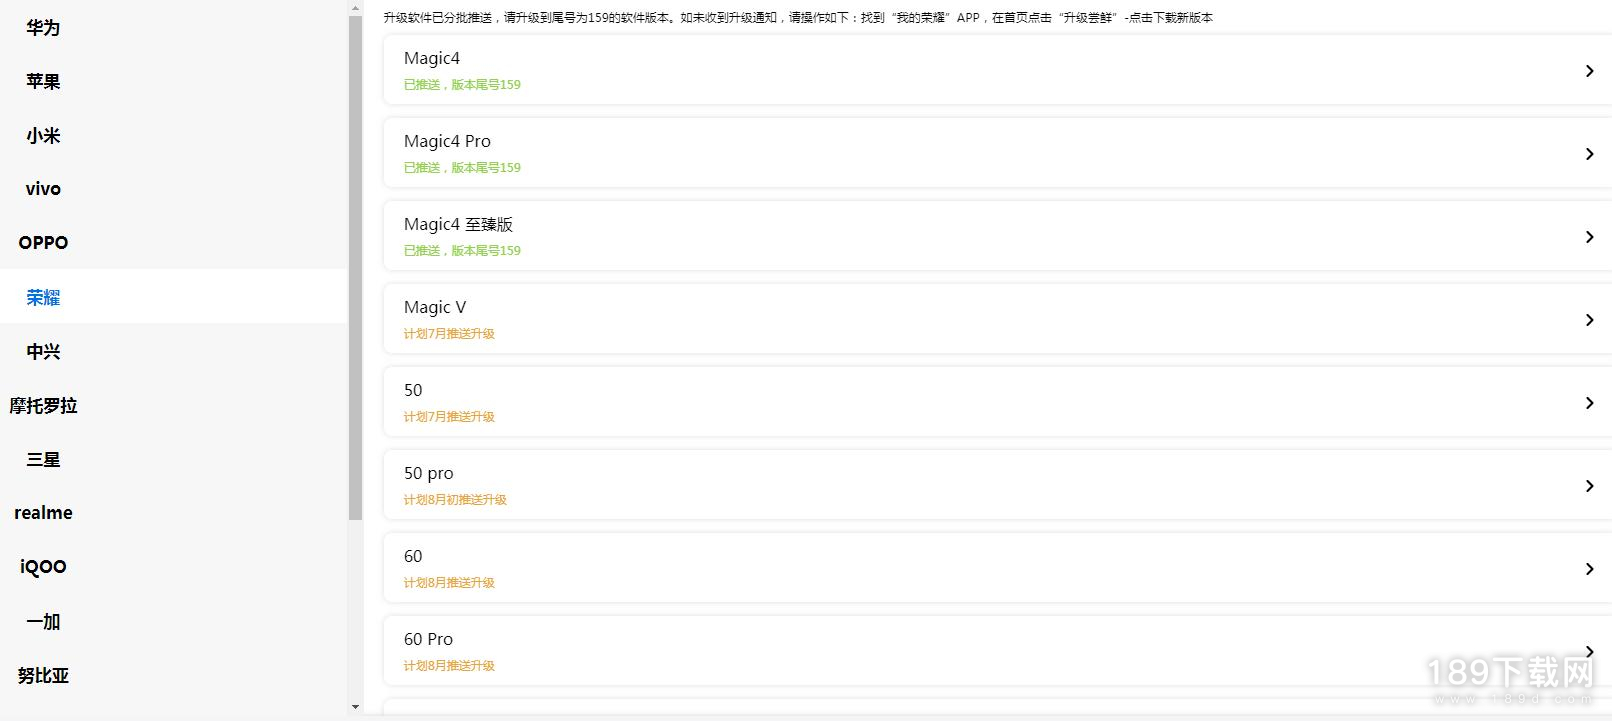The height and width of the screenshot is (721, 1612).
Task: Click the upgrade notice text at top
Action: [x=798, y=18]
